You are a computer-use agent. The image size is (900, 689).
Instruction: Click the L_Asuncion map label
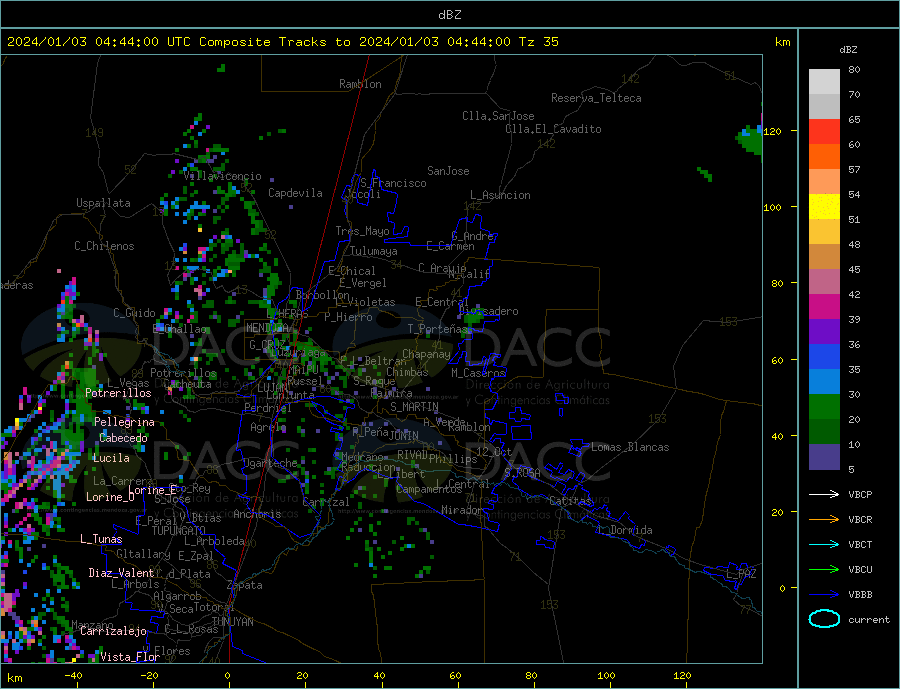click(500, 195)
